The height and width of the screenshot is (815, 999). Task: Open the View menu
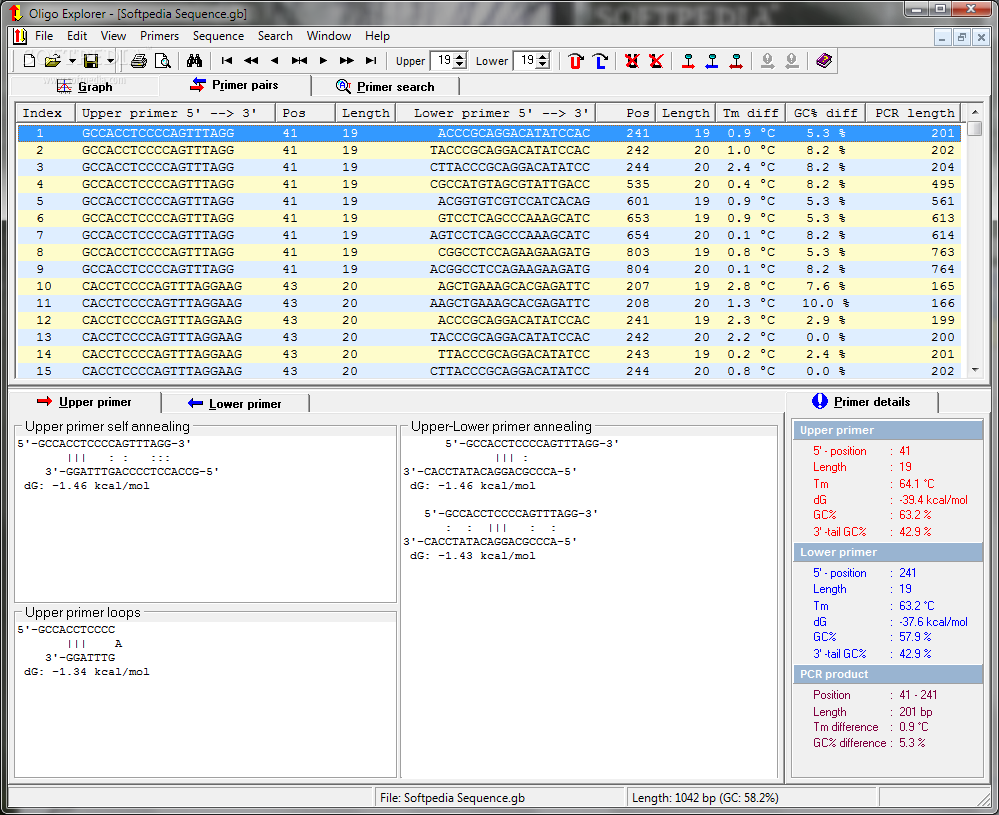point(113,36)
